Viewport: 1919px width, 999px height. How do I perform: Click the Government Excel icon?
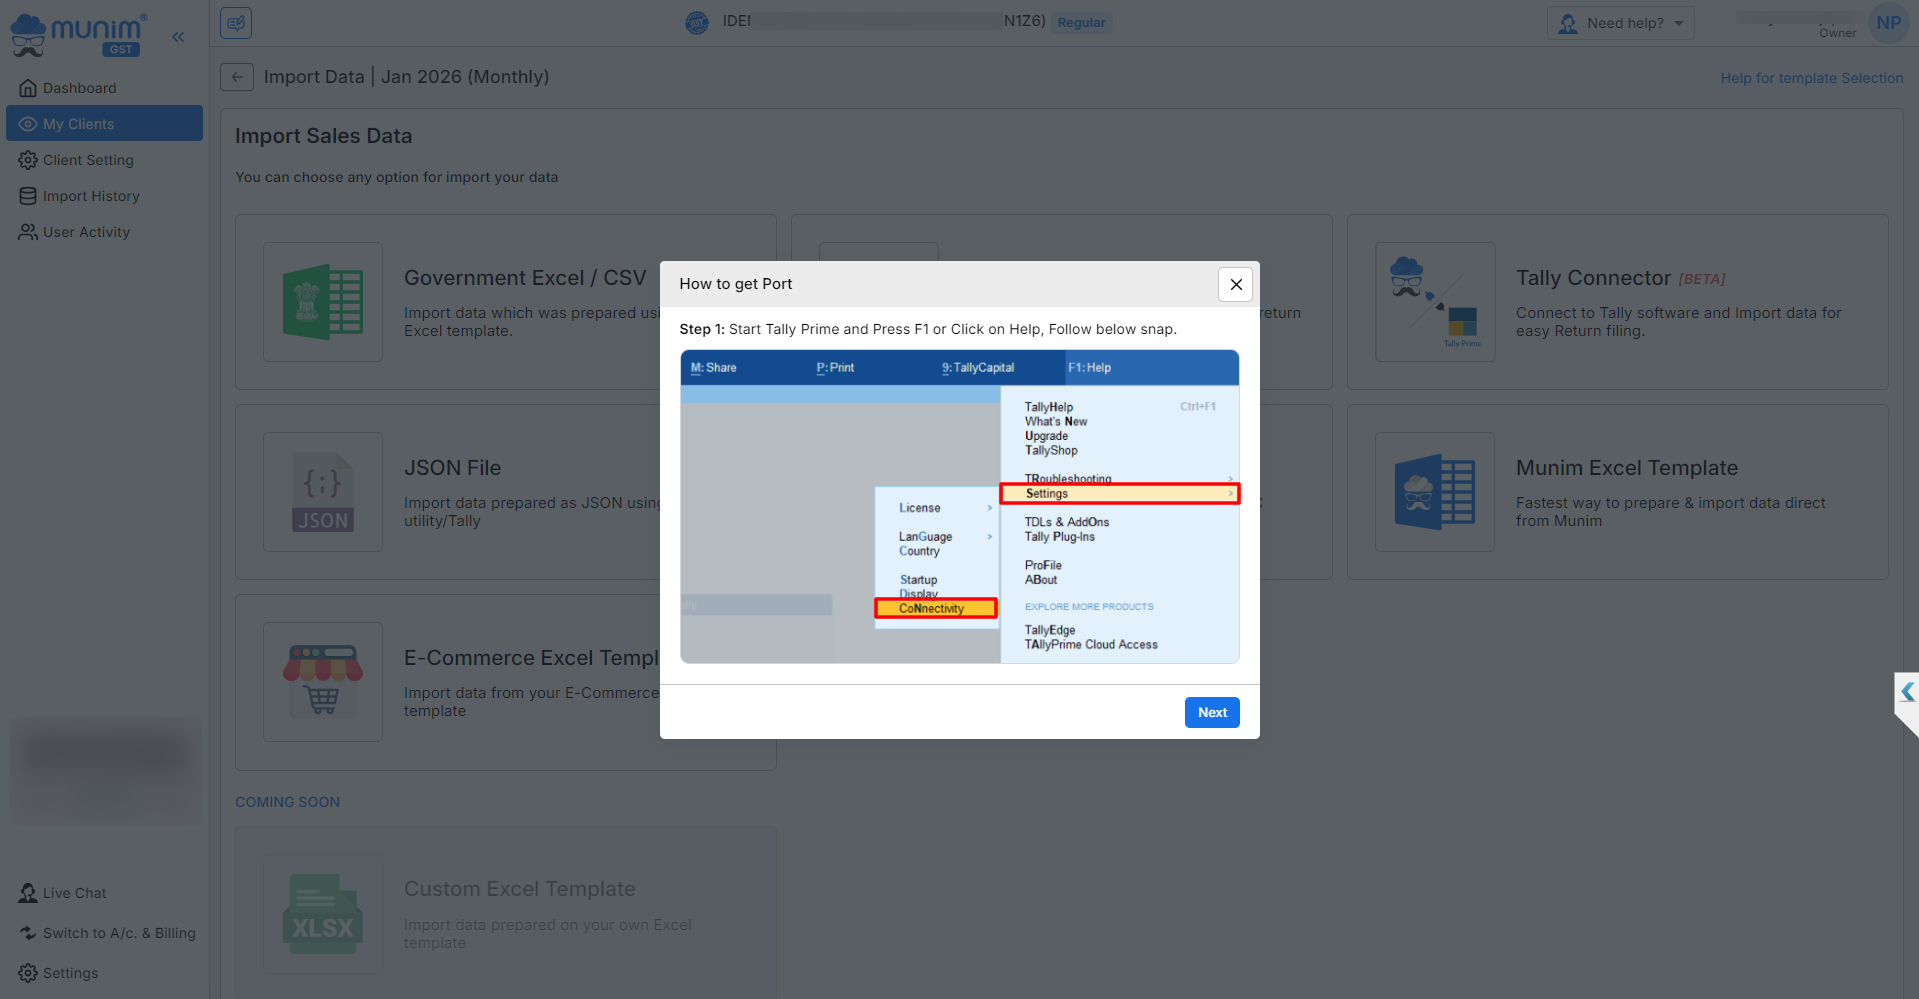coord(323,302)
